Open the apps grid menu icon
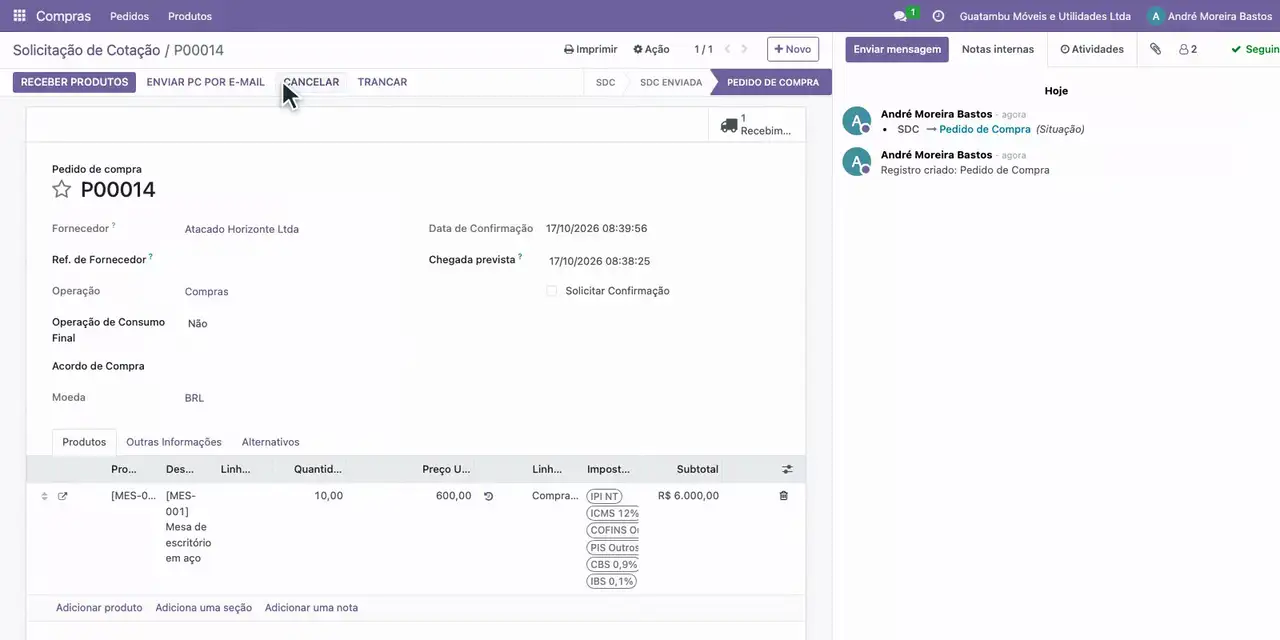Image resolution: width=1280 pixels, height=640 pixels. point(19,16)
